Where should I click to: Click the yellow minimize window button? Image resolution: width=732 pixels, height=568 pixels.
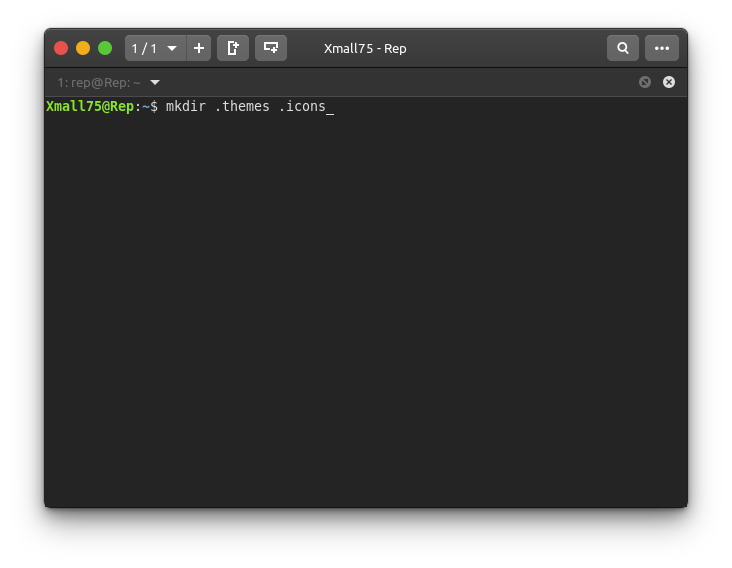(x=83, y=48)
